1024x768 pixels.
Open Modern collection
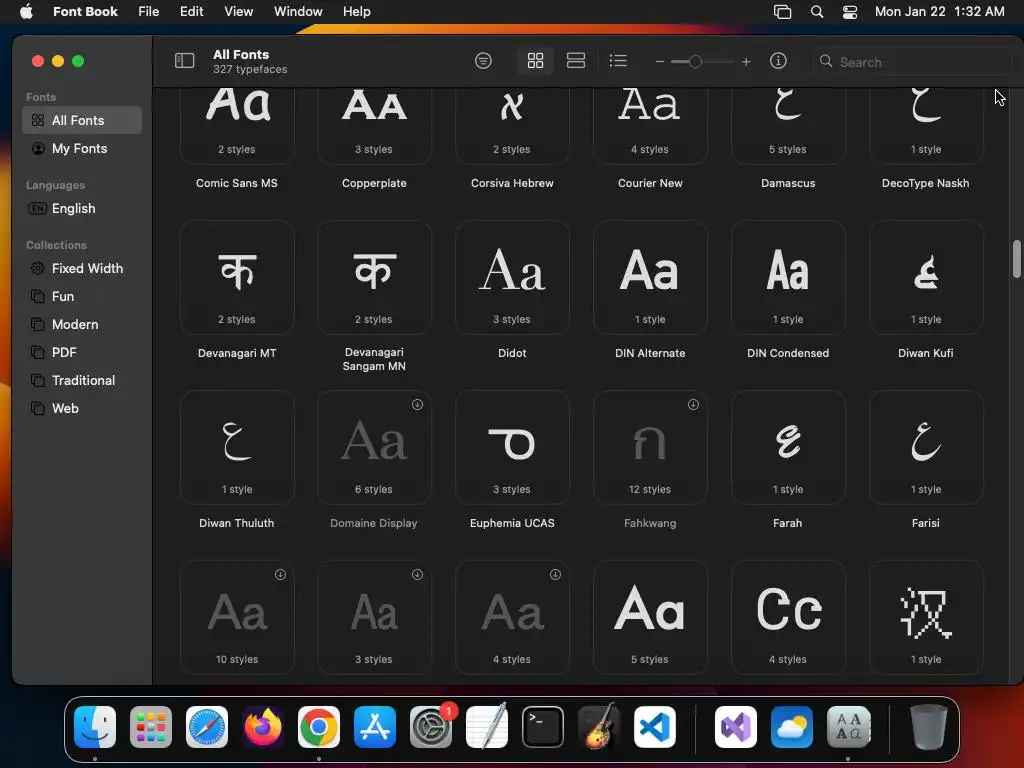coord(82,325)
